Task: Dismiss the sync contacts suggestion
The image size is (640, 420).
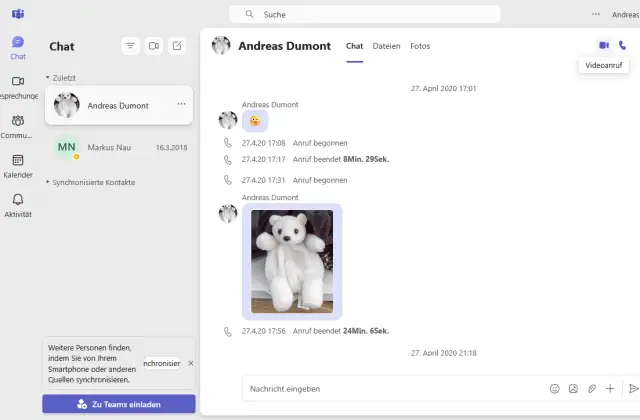Action: (x=191, y=363)
